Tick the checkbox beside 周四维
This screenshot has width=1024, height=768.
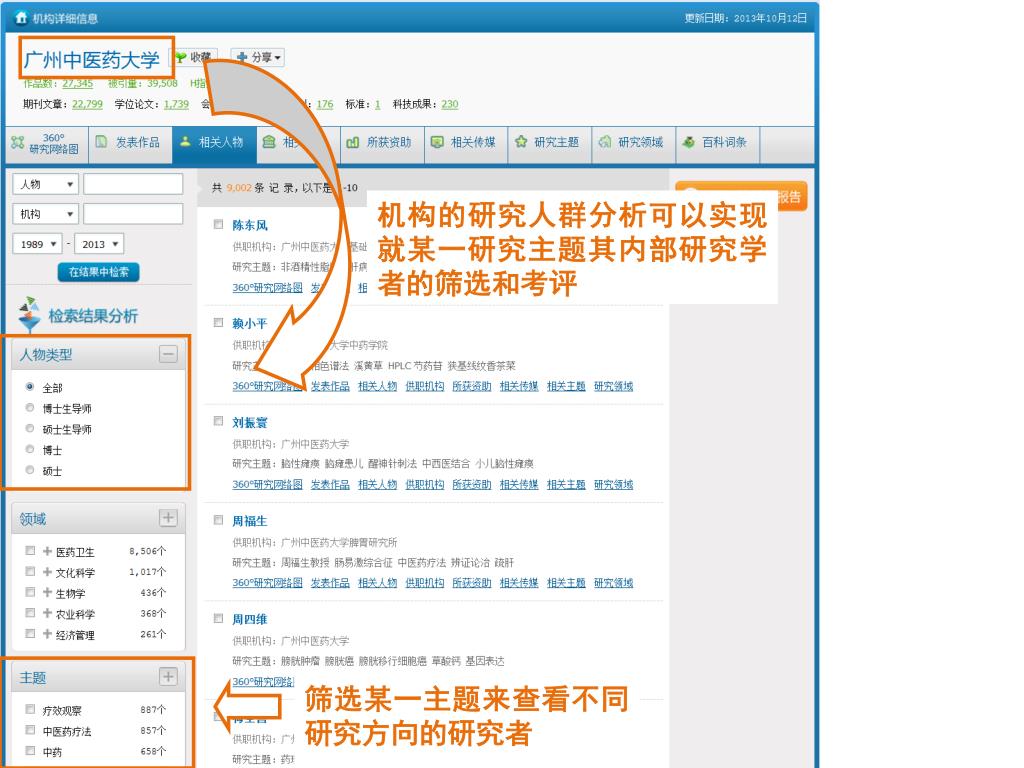click(x=219, y=618)
